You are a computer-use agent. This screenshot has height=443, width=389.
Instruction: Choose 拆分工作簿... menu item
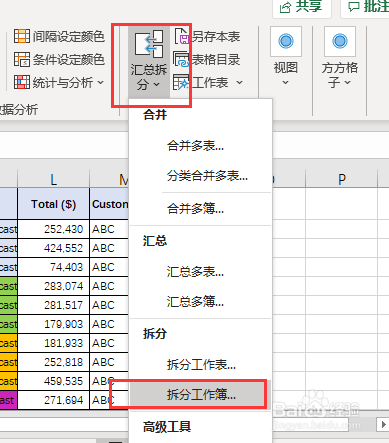[x=200, y=395]
